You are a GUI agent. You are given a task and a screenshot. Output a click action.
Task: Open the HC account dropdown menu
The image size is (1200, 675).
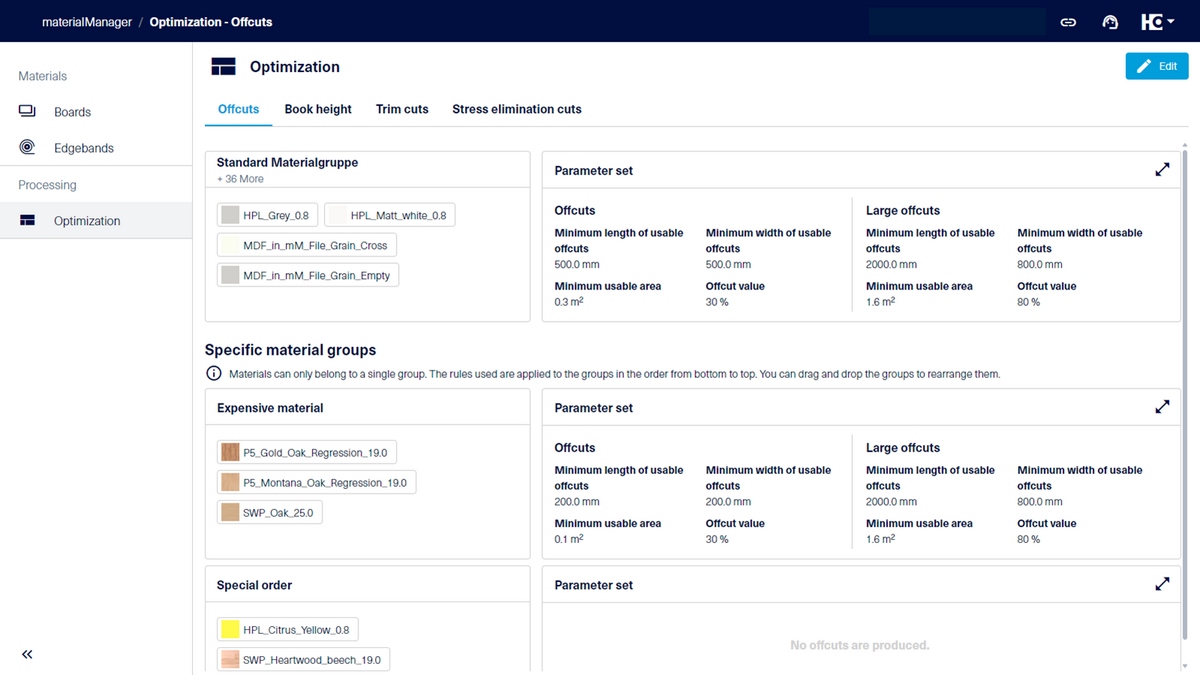tap(1157, 22)
